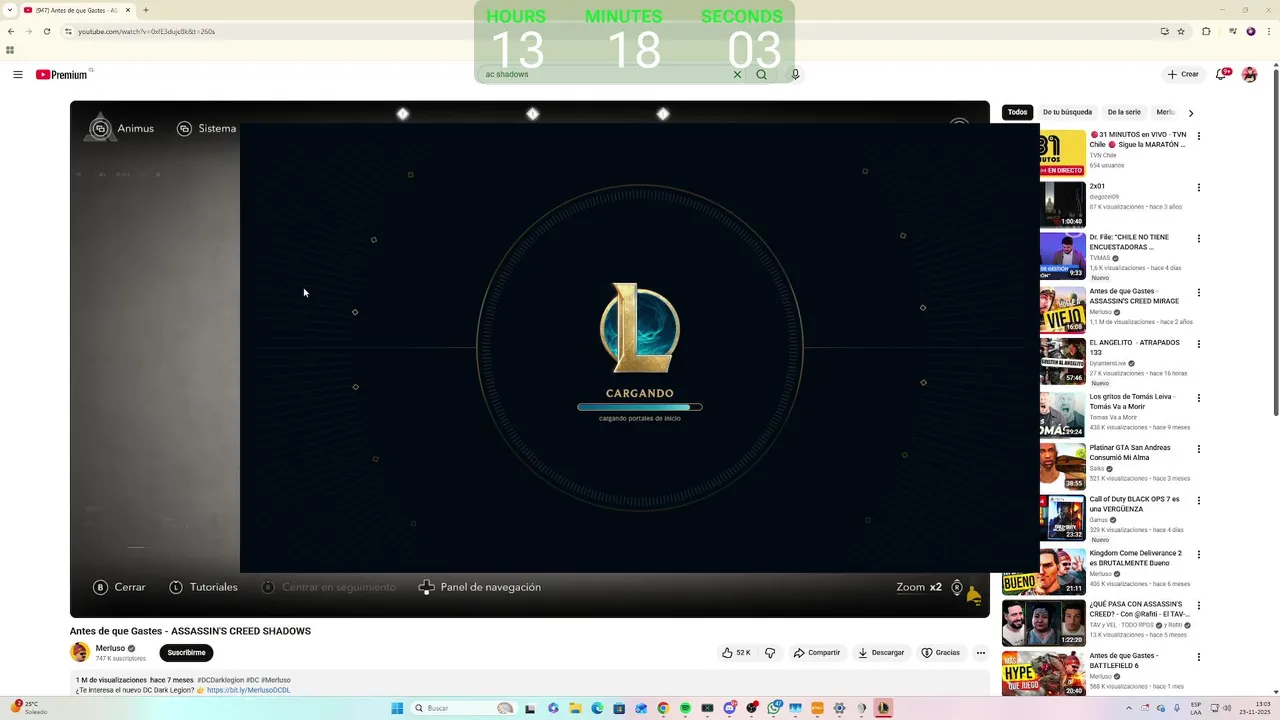Image resolution: width=1280 pixels, height=720 pixels.
Task: Run the search with the magnifier button
Action: pyautogui.click(x=762, y=74)
